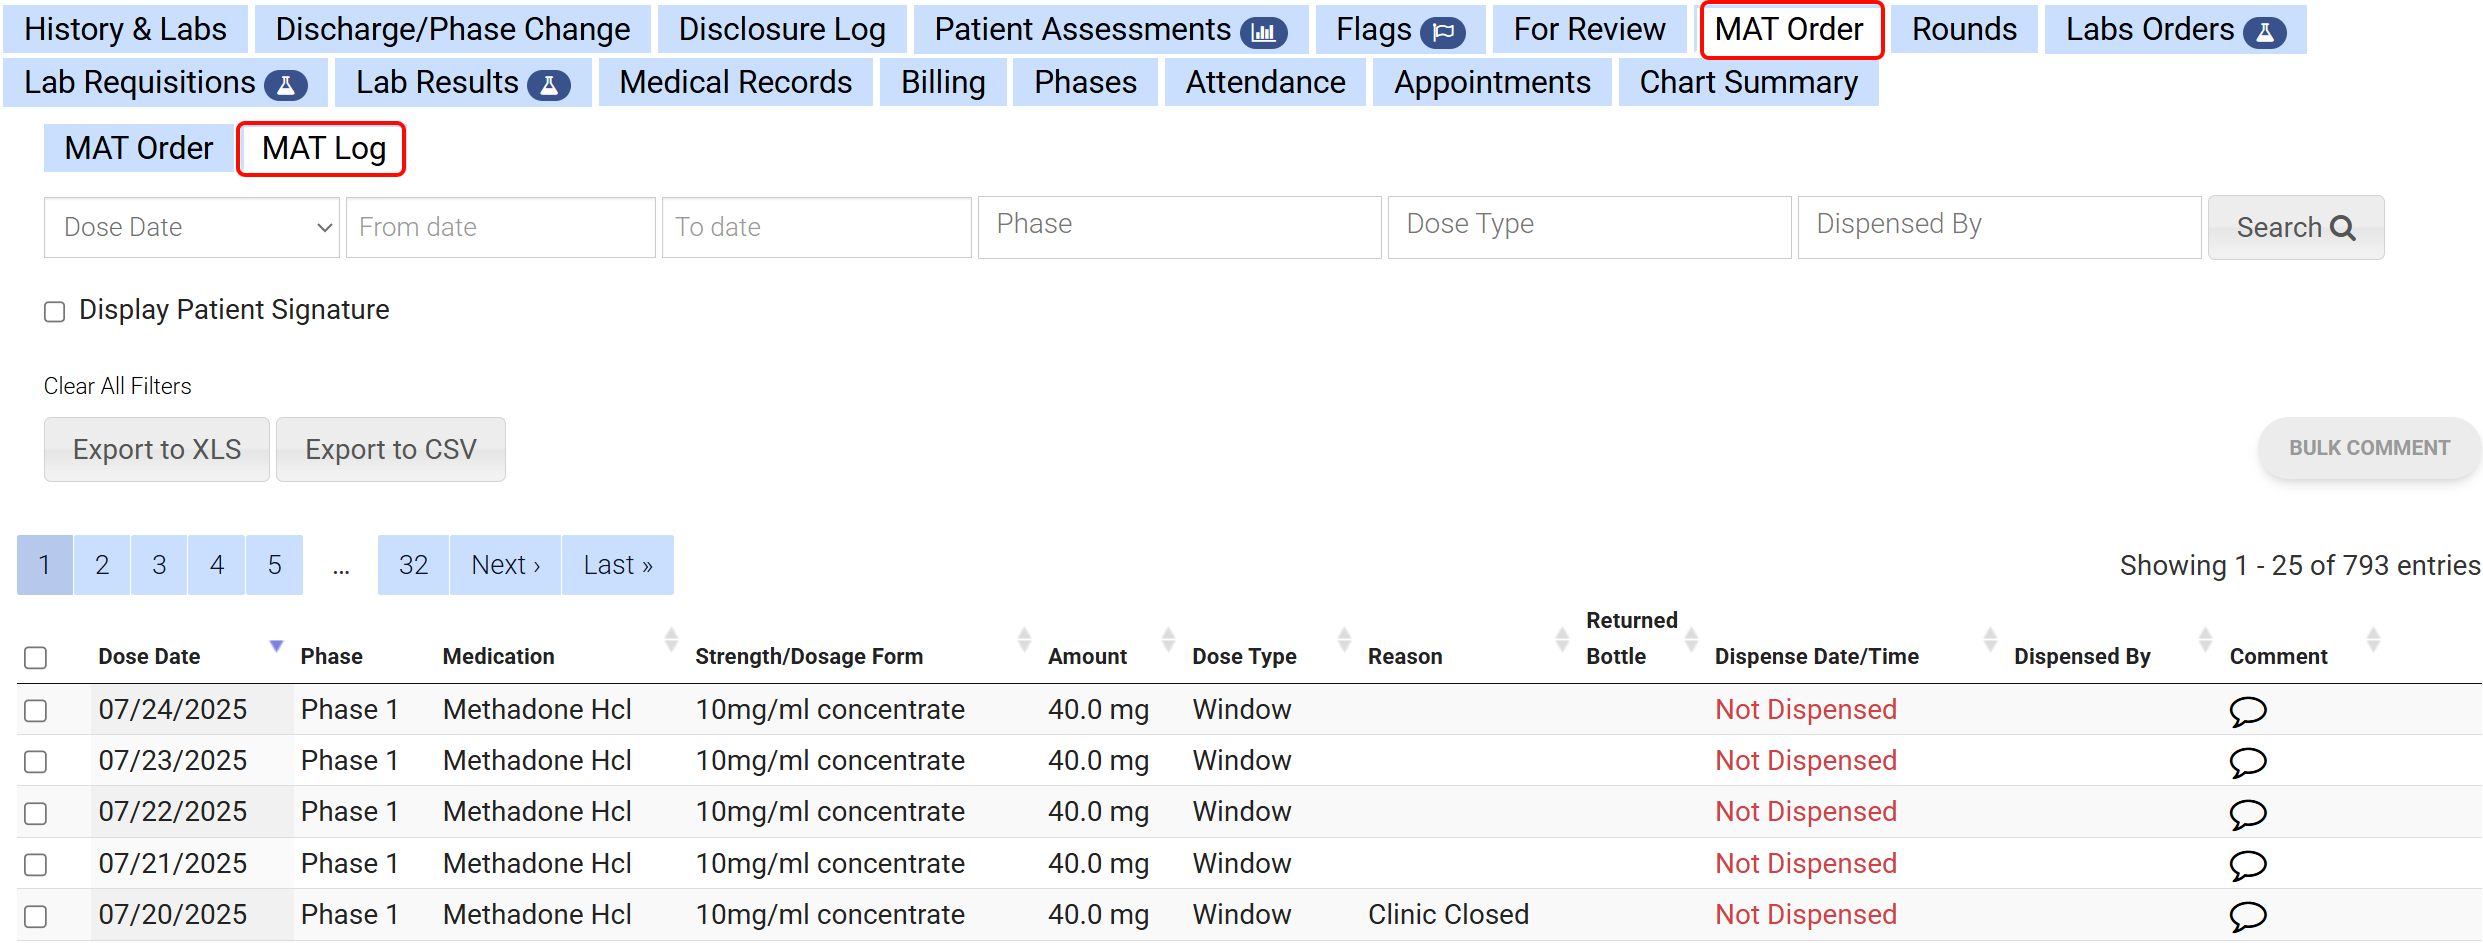Click the flask icon on Lab Results tab
Screen dimensions: 2483x943
548,86
